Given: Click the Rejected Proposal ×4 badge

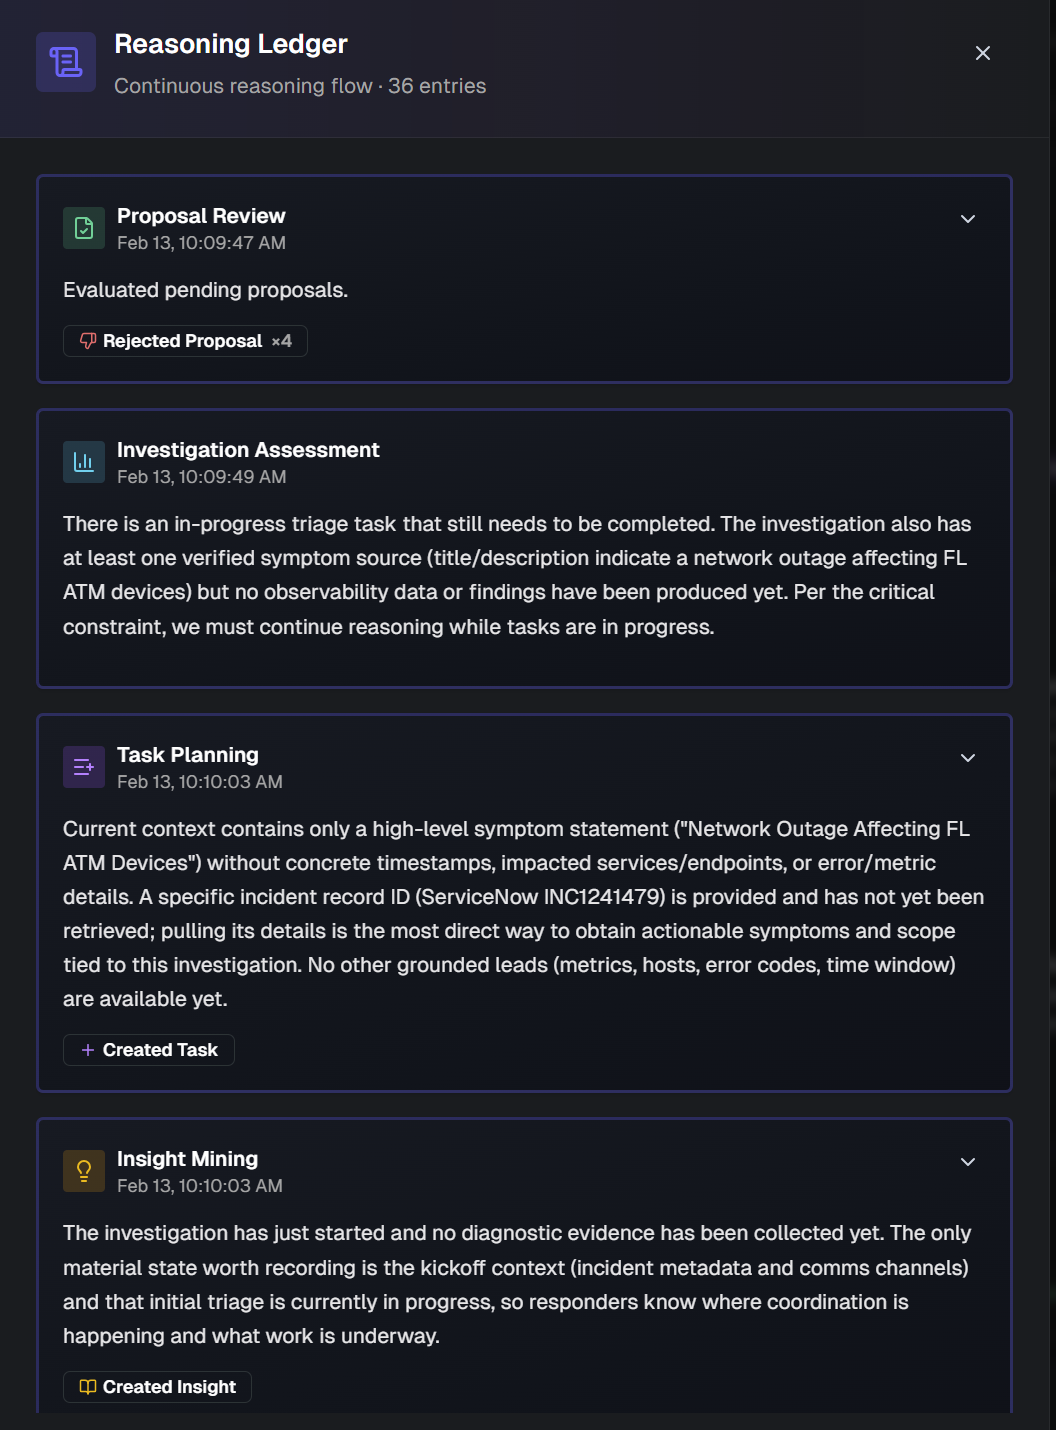Looking at the screenshot, I should 184,341.
